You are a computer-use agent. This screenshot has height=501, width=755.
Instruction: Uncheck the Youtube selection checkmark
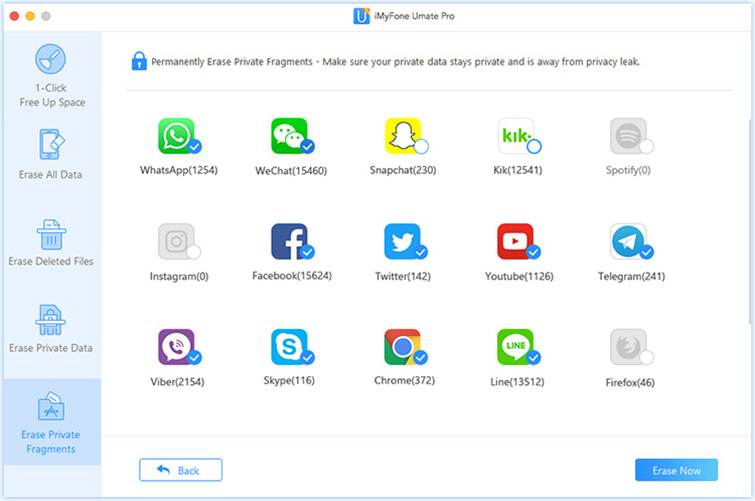click(x=534, y=251)
